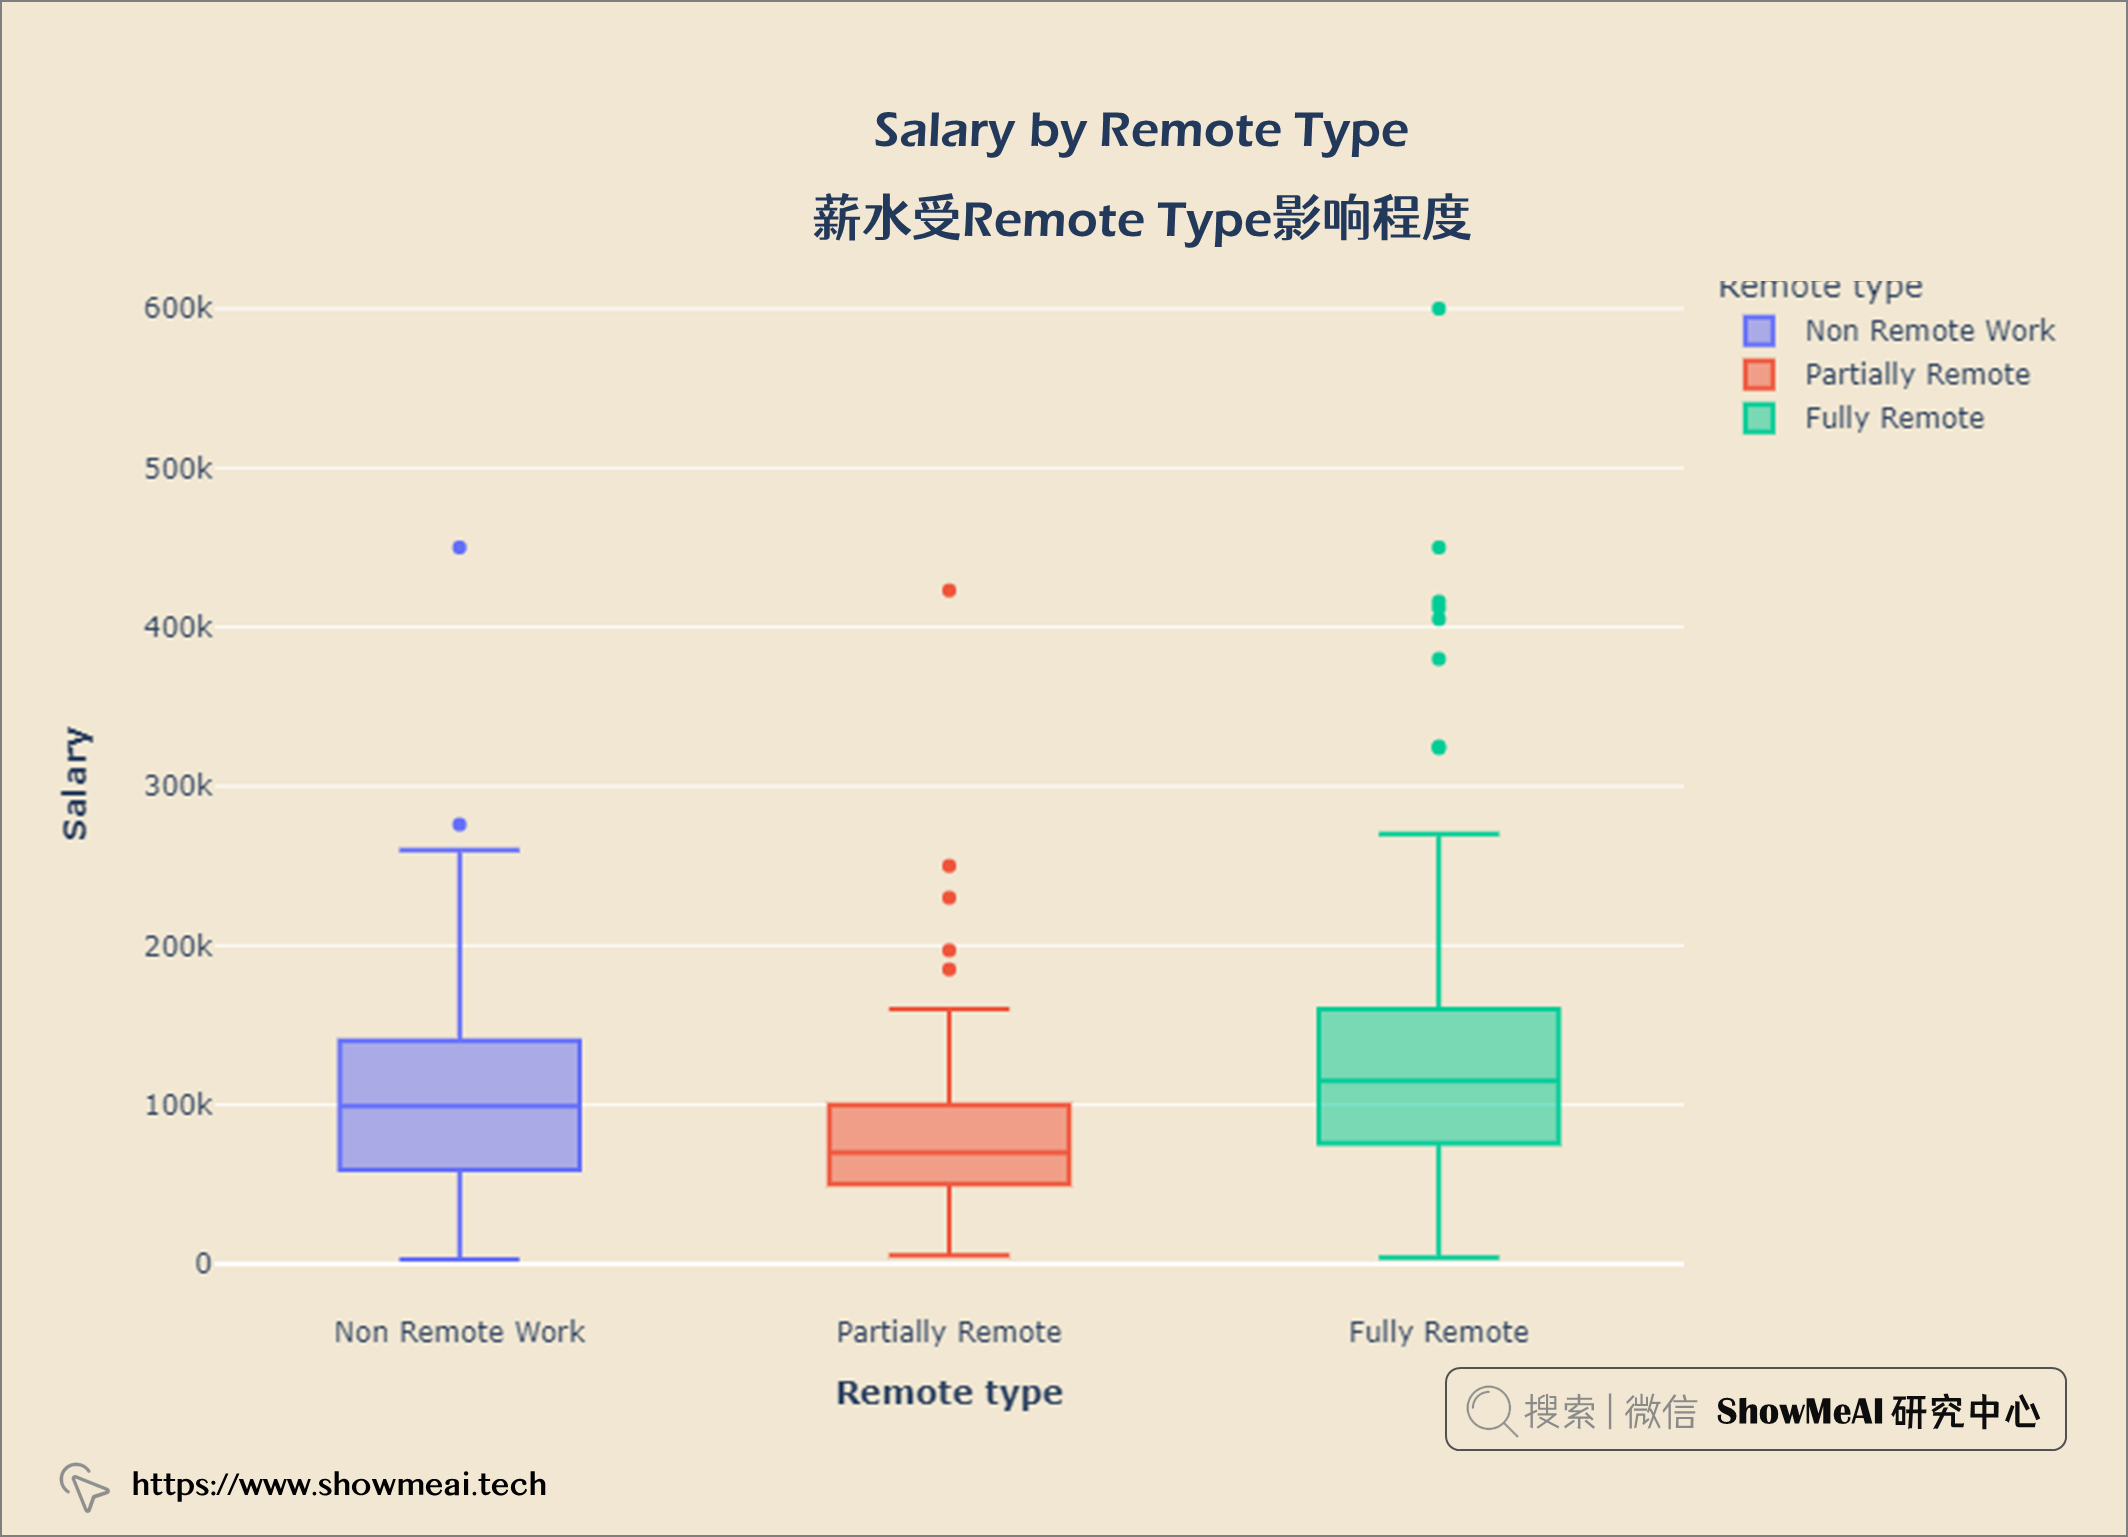This screenshot has height=1537, width=2128.
Task: Click the ShowMeAI research center badge text
Action: pos(1877,1411)
